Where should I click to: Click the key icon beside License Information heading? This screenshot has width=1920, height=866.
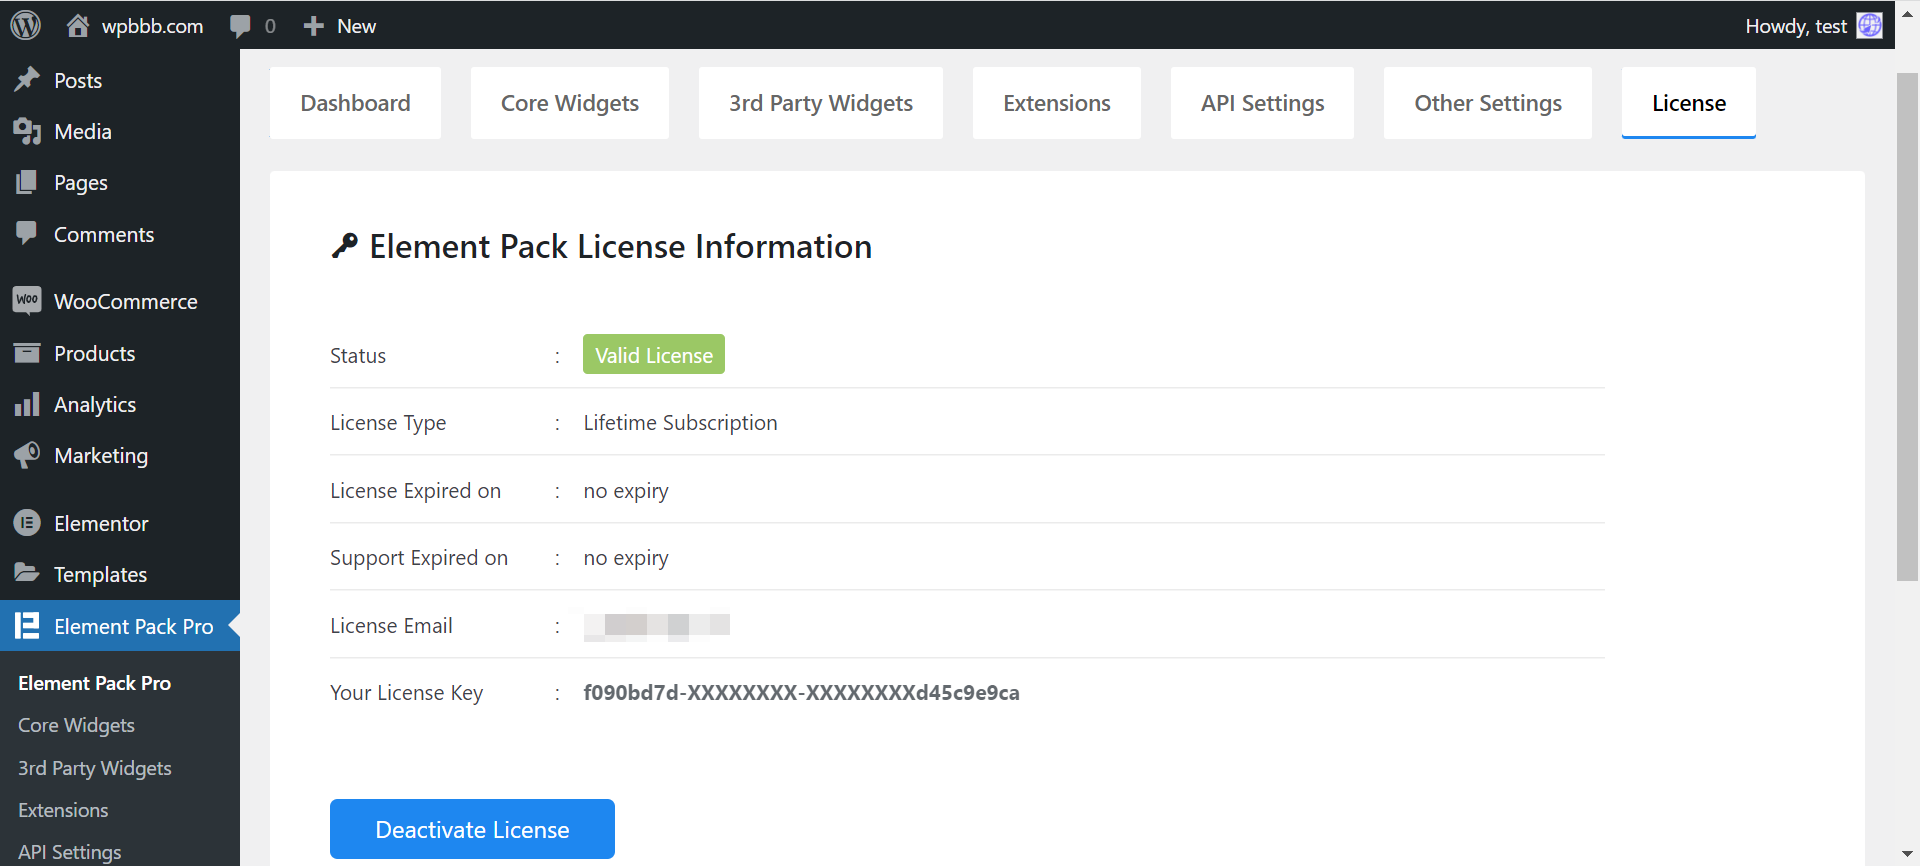tap(344, 246)
